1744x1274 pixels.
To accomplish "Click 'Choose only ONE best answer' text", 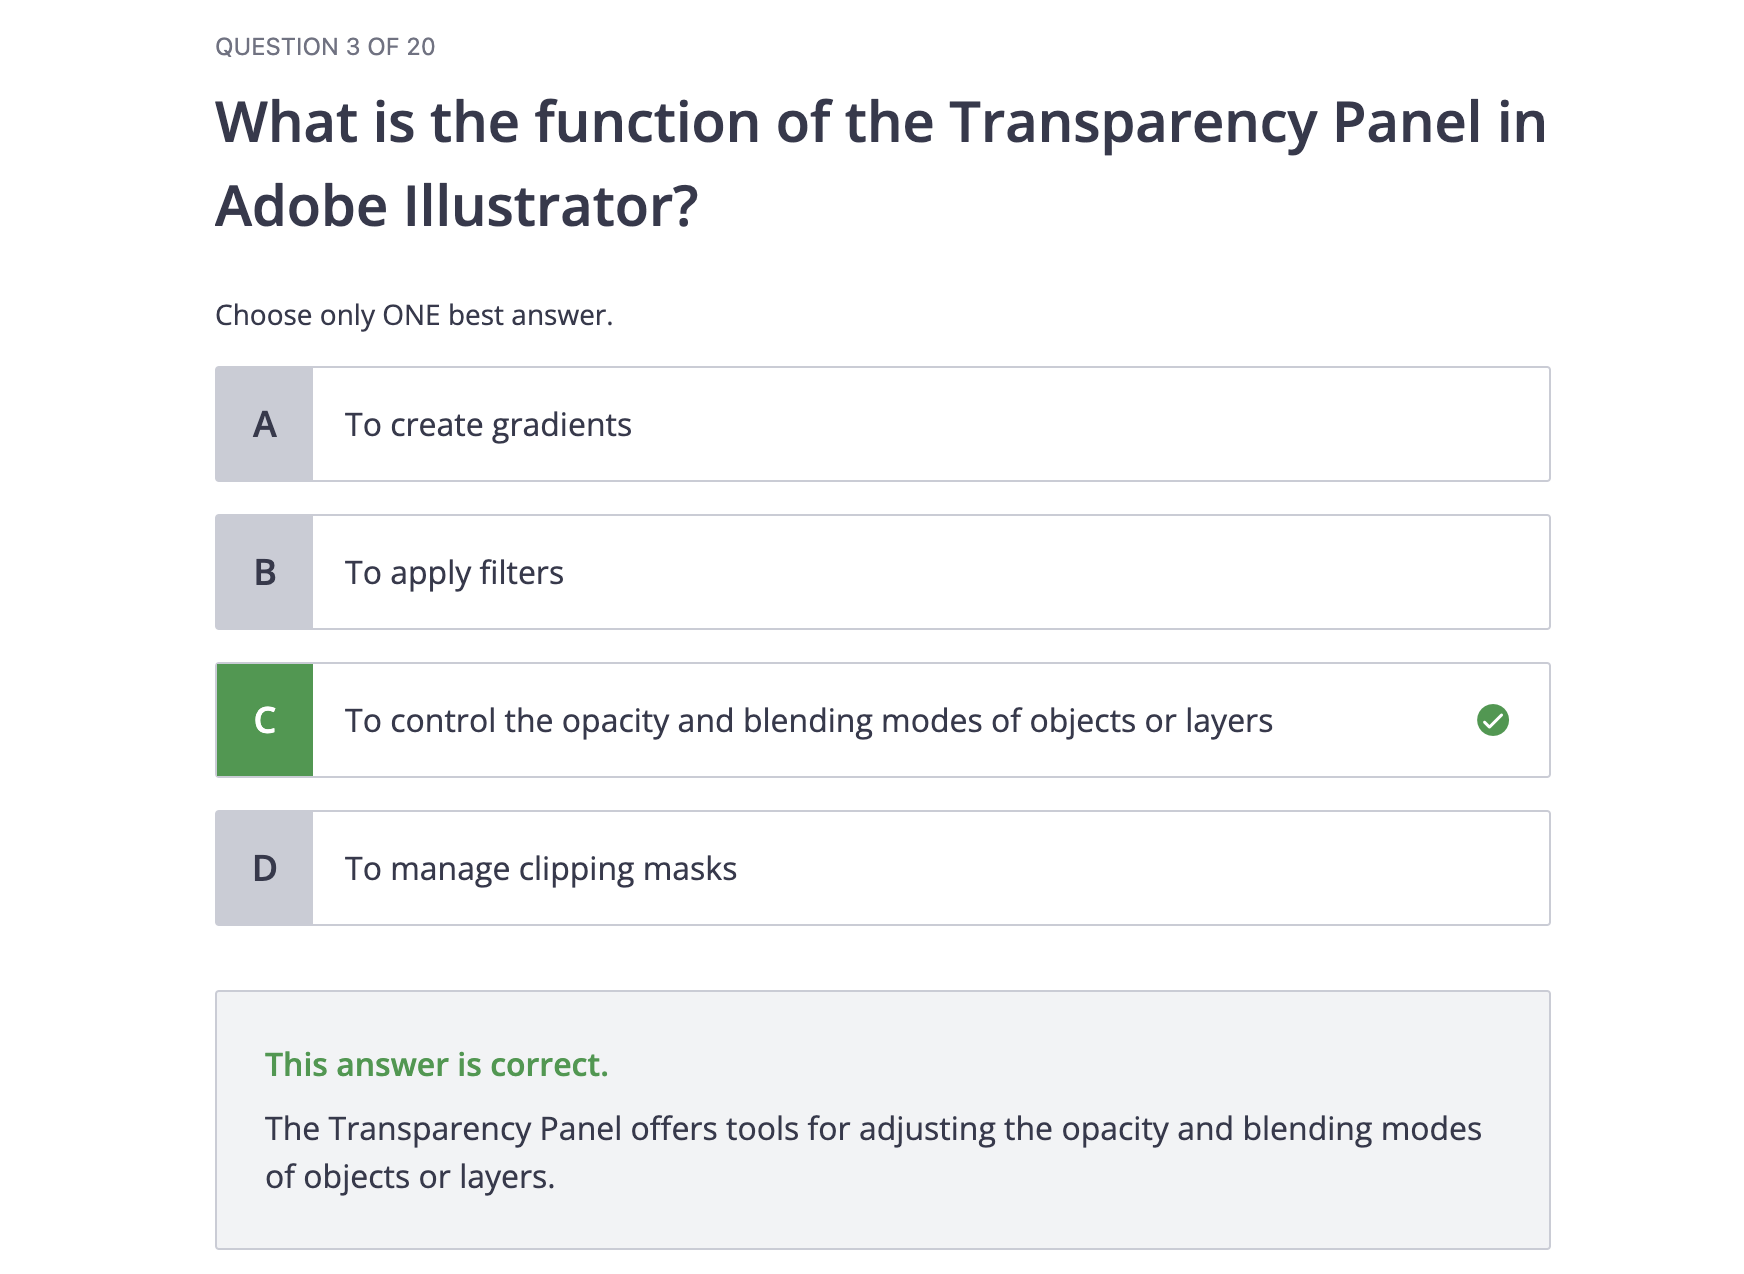I will tap(414, 315).
